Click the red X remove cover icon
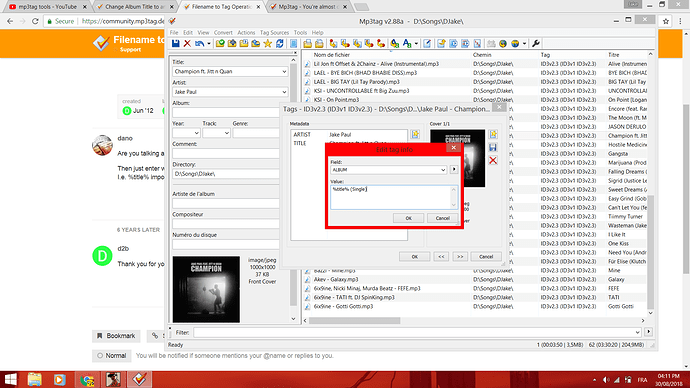Viewport: 690px width, 388px height. (493, 161)
